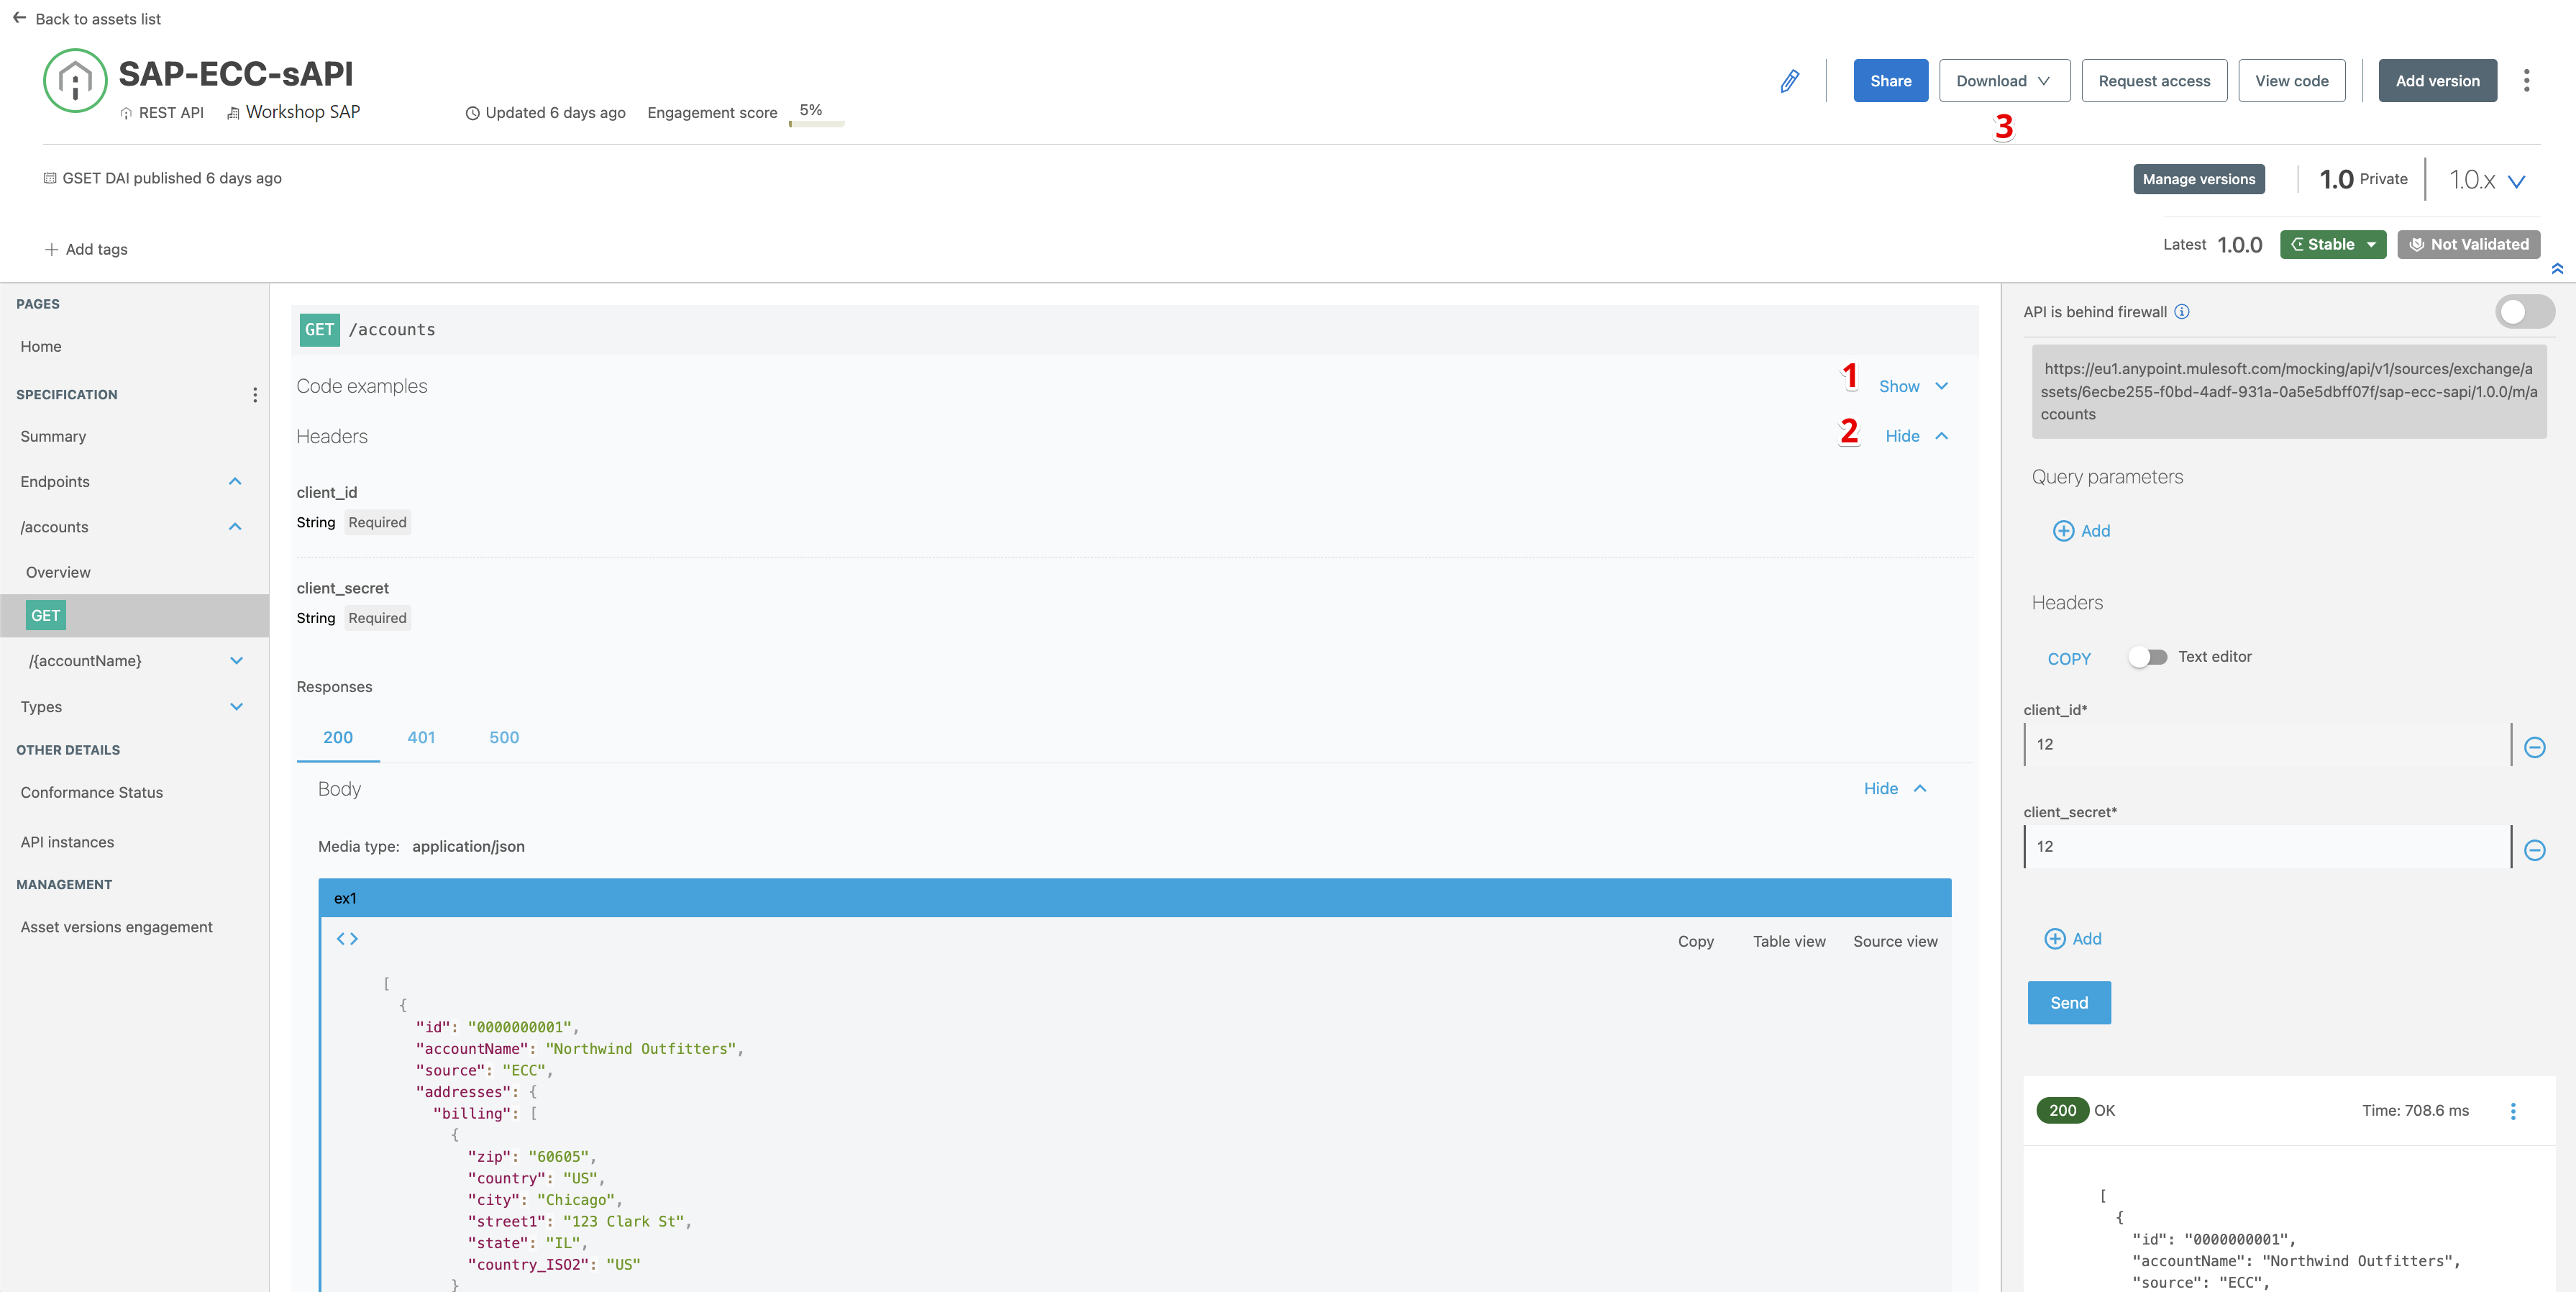Click the code brackets icon in ex1
2576x1292 pixels.
click(347, 939)
